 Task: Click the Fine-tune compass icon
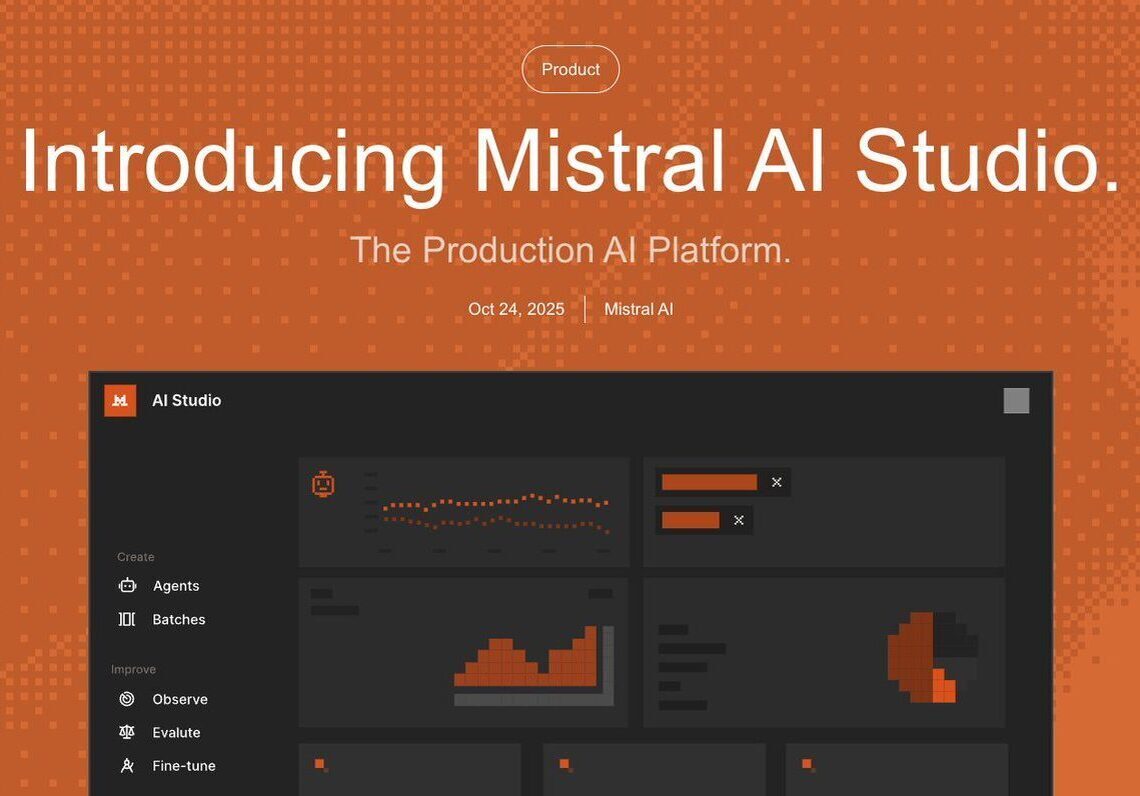click(x=127, y=765)
